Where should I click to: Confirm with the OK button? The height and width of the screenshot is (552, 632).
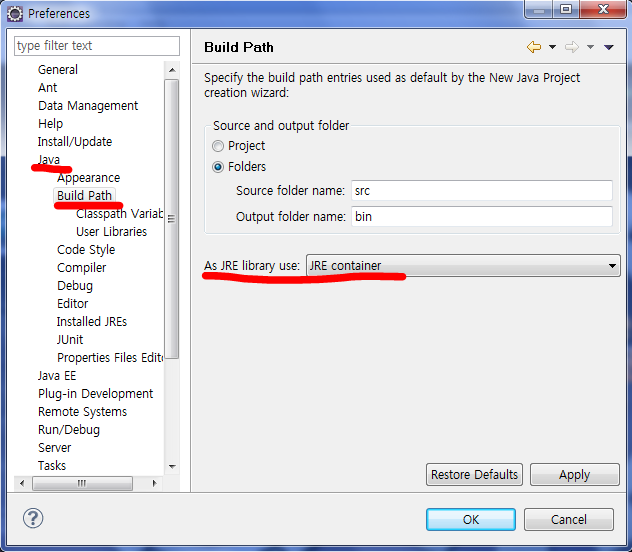[471, 519]
